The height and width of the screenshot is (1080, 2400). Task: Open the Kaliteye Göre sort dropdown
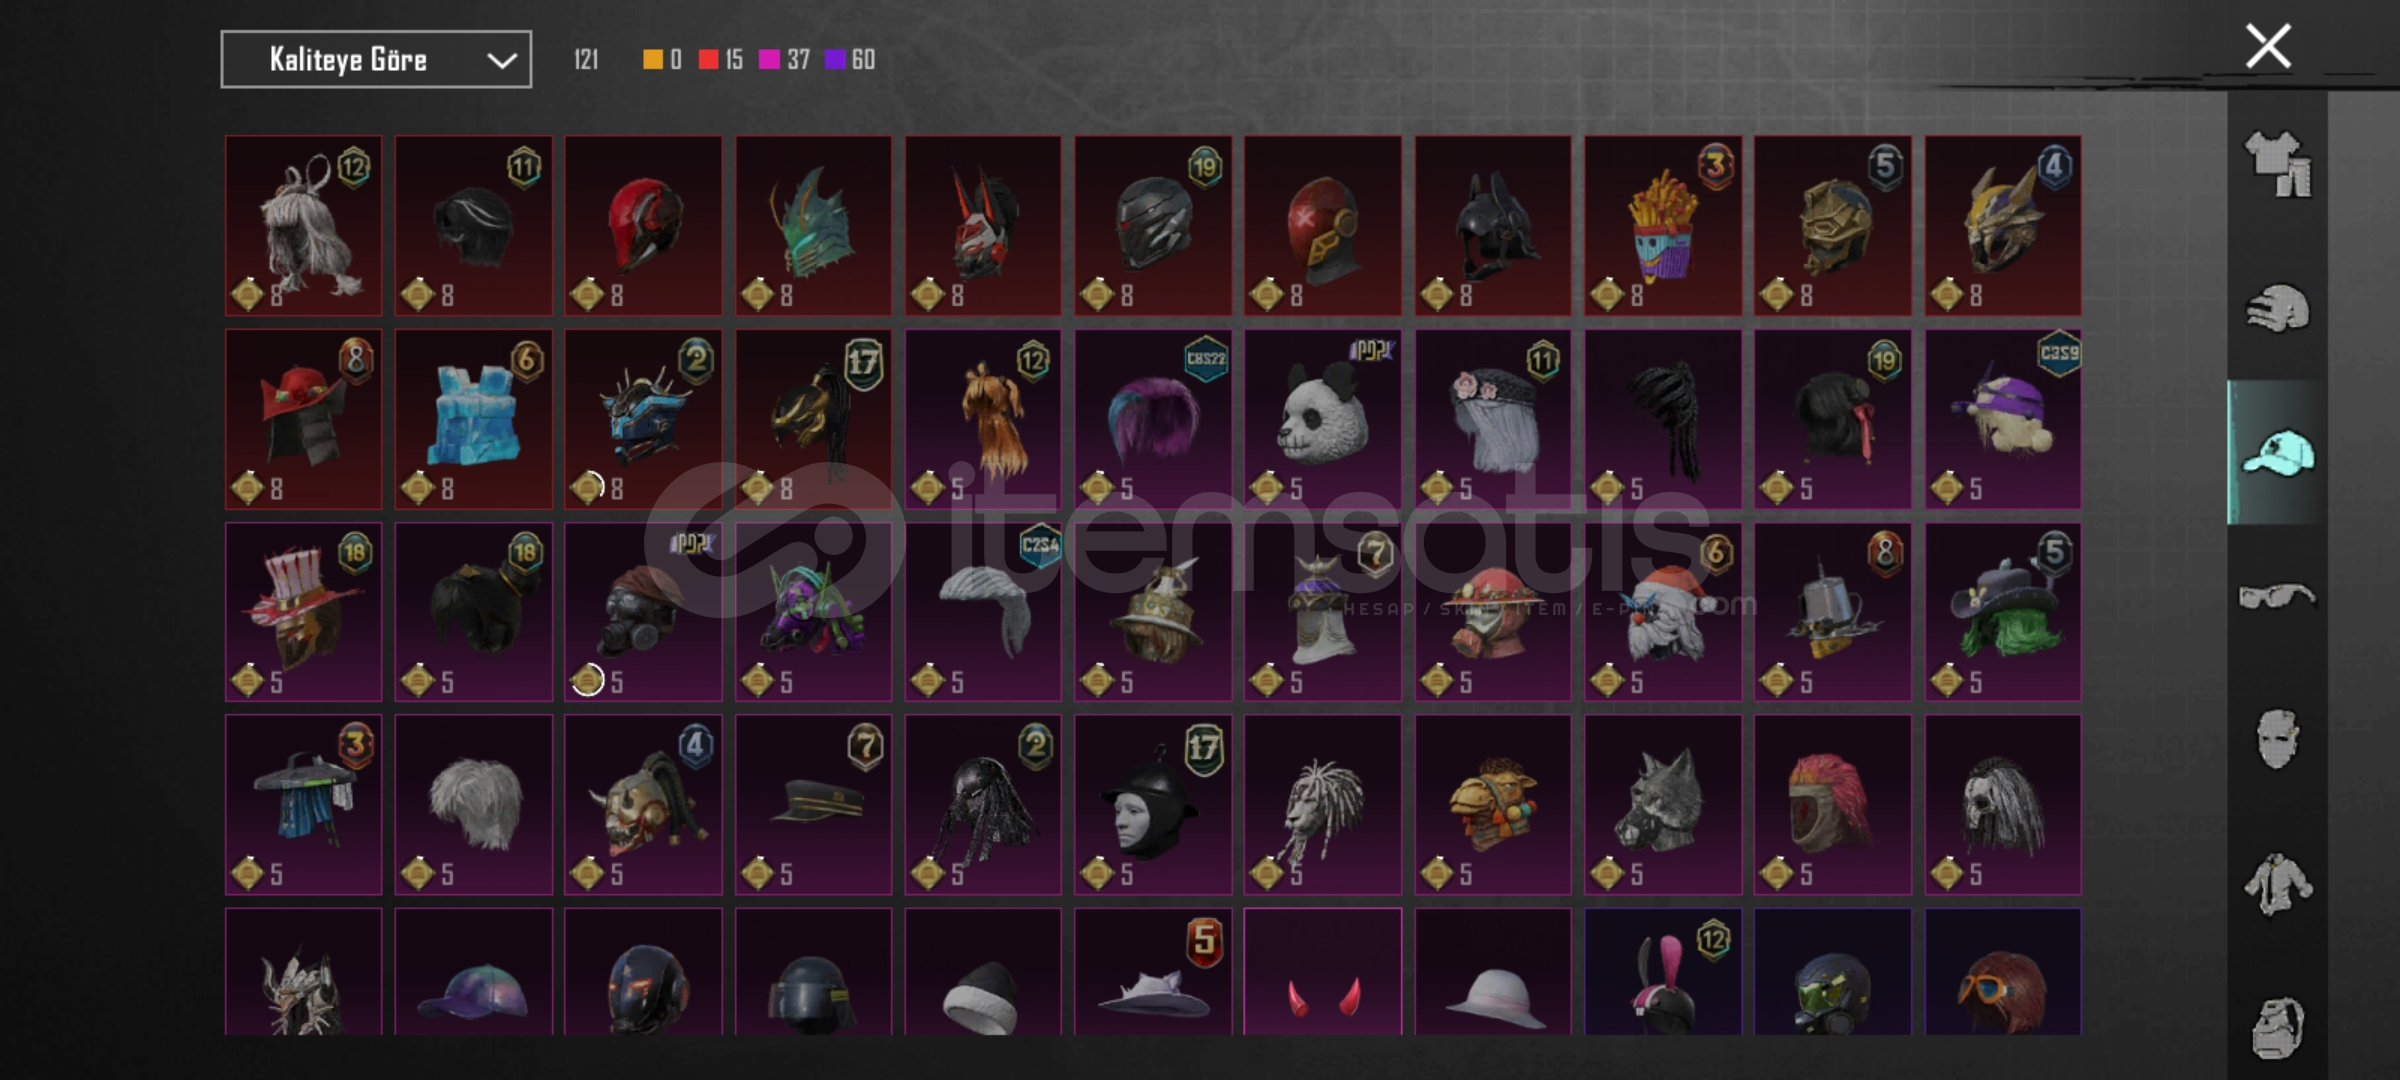(376, 60)
